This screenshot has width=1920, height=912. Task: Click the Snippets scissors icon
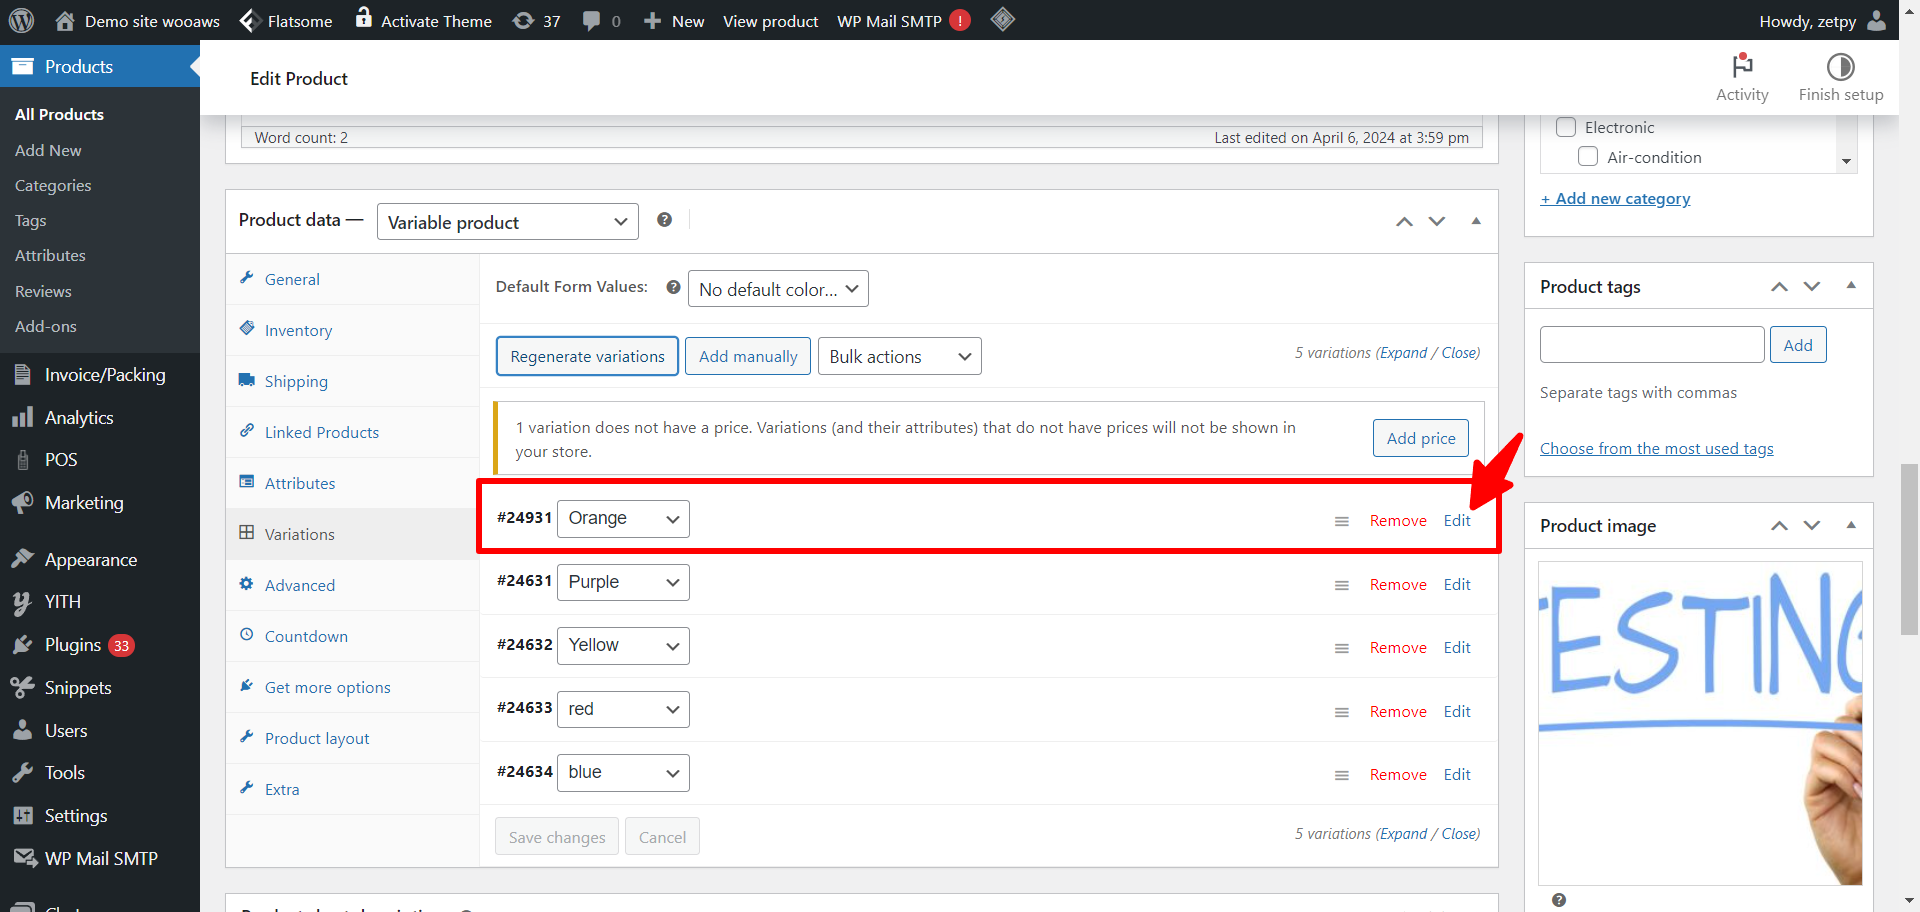tap(22, 687)
